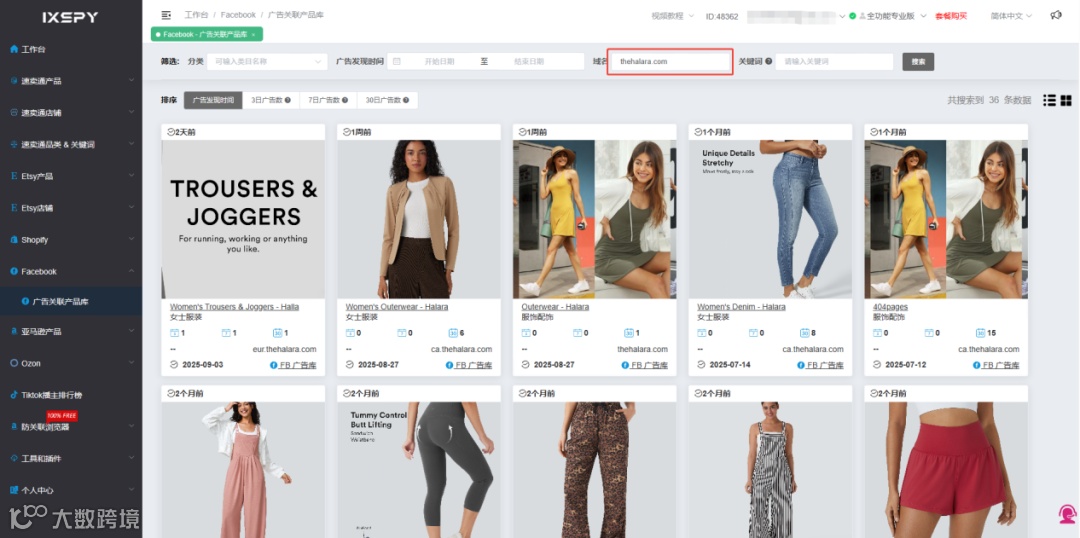Open the 分类 category combo box
This screenshot has width=1080, height=538.
[267, 61]
